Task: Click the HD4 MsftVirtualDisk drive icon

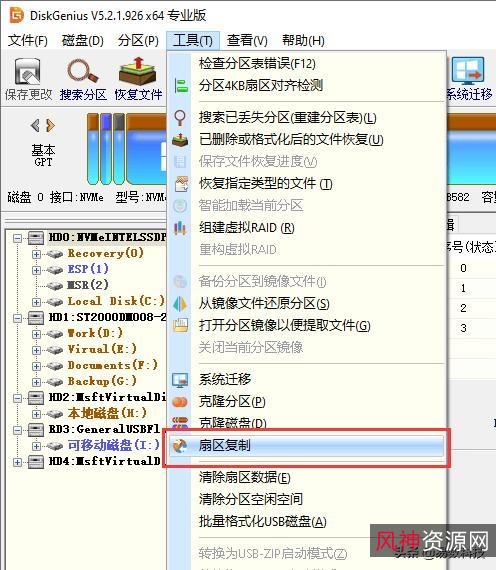Action: coord(36,462)
